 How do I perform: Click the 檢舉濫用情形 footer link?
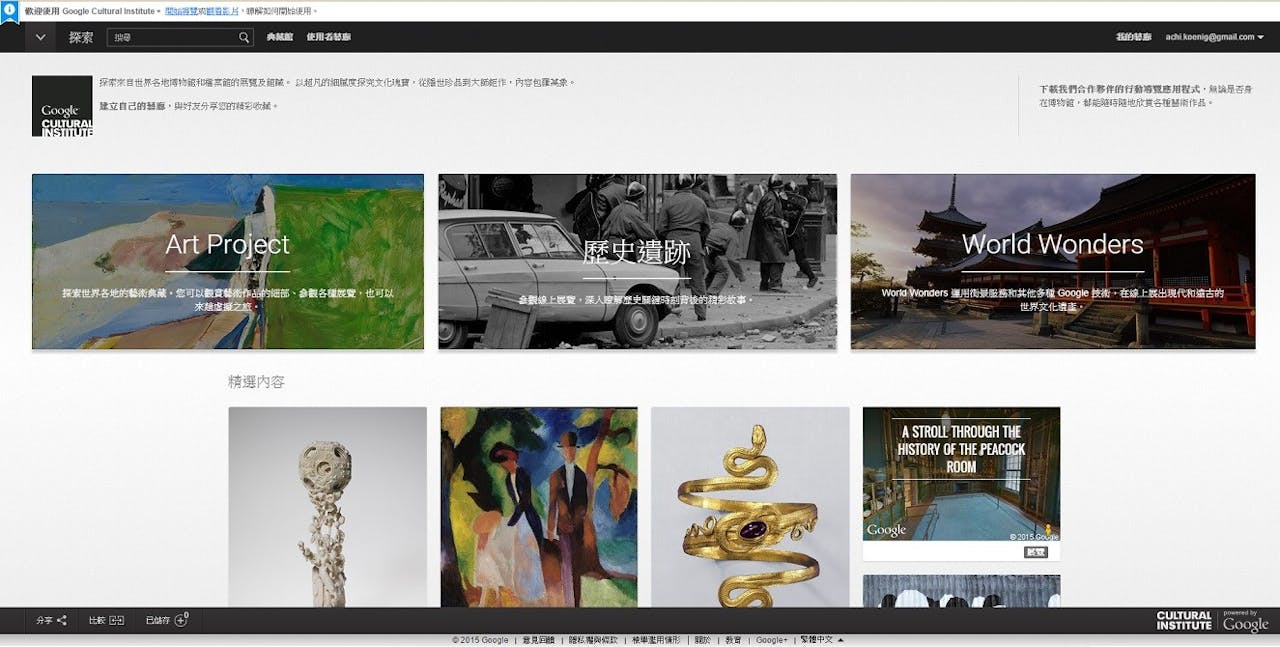(656, 640)
